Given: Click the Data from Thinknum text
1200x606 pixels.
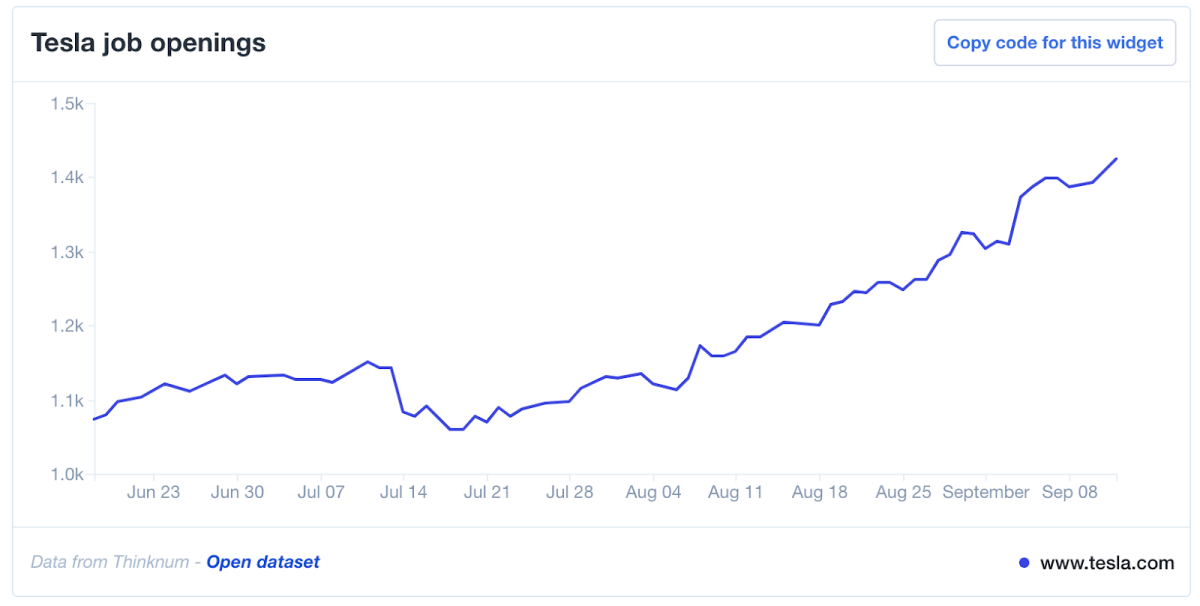Looking at the screenshot, I should [x=110, y=562].
